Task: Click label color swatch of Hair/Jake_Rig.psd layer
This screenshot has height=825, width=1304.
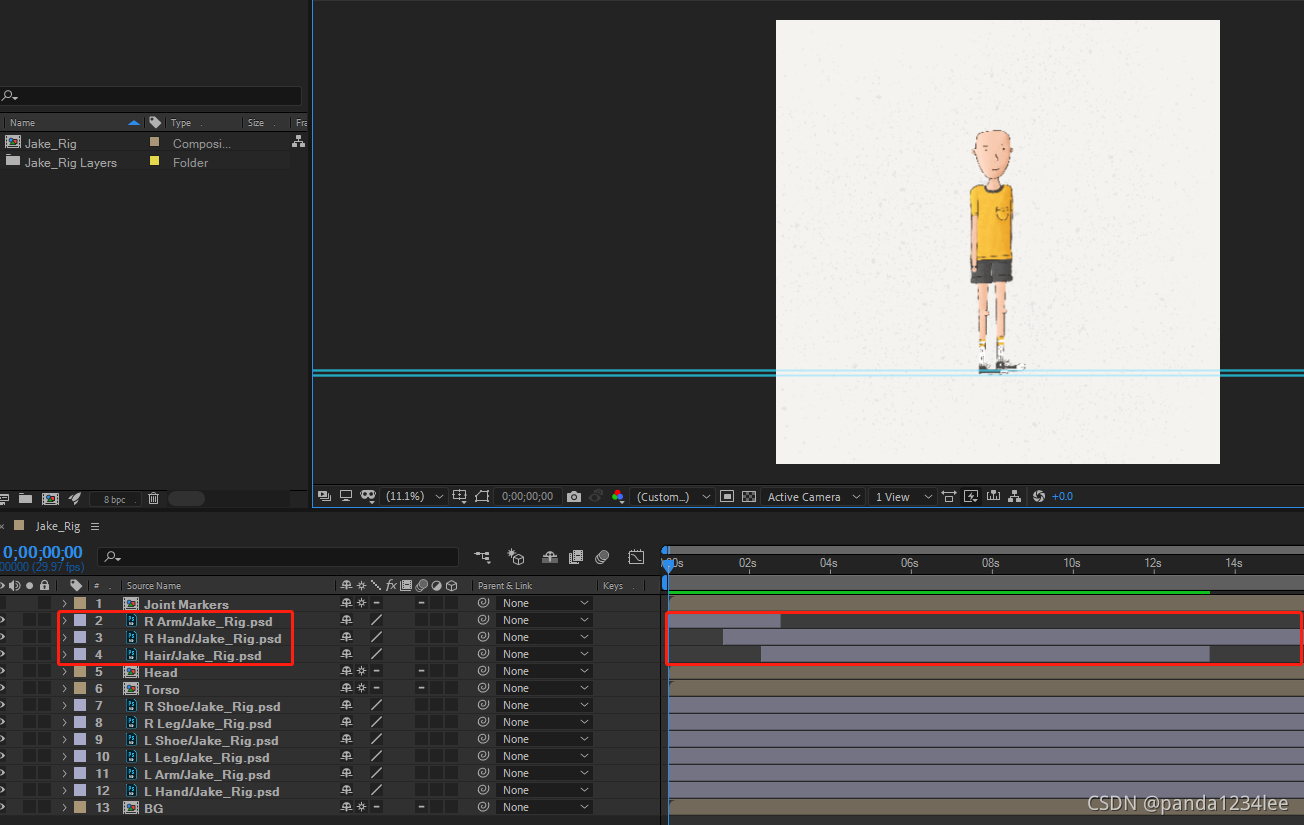Action: click(x=80, y=654)
